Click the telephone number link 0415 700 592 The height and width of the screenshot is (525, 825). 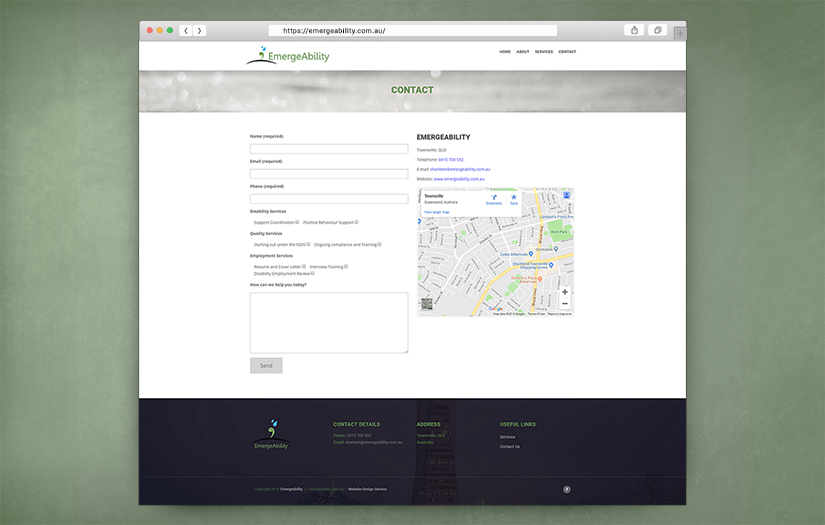(451, 159)
